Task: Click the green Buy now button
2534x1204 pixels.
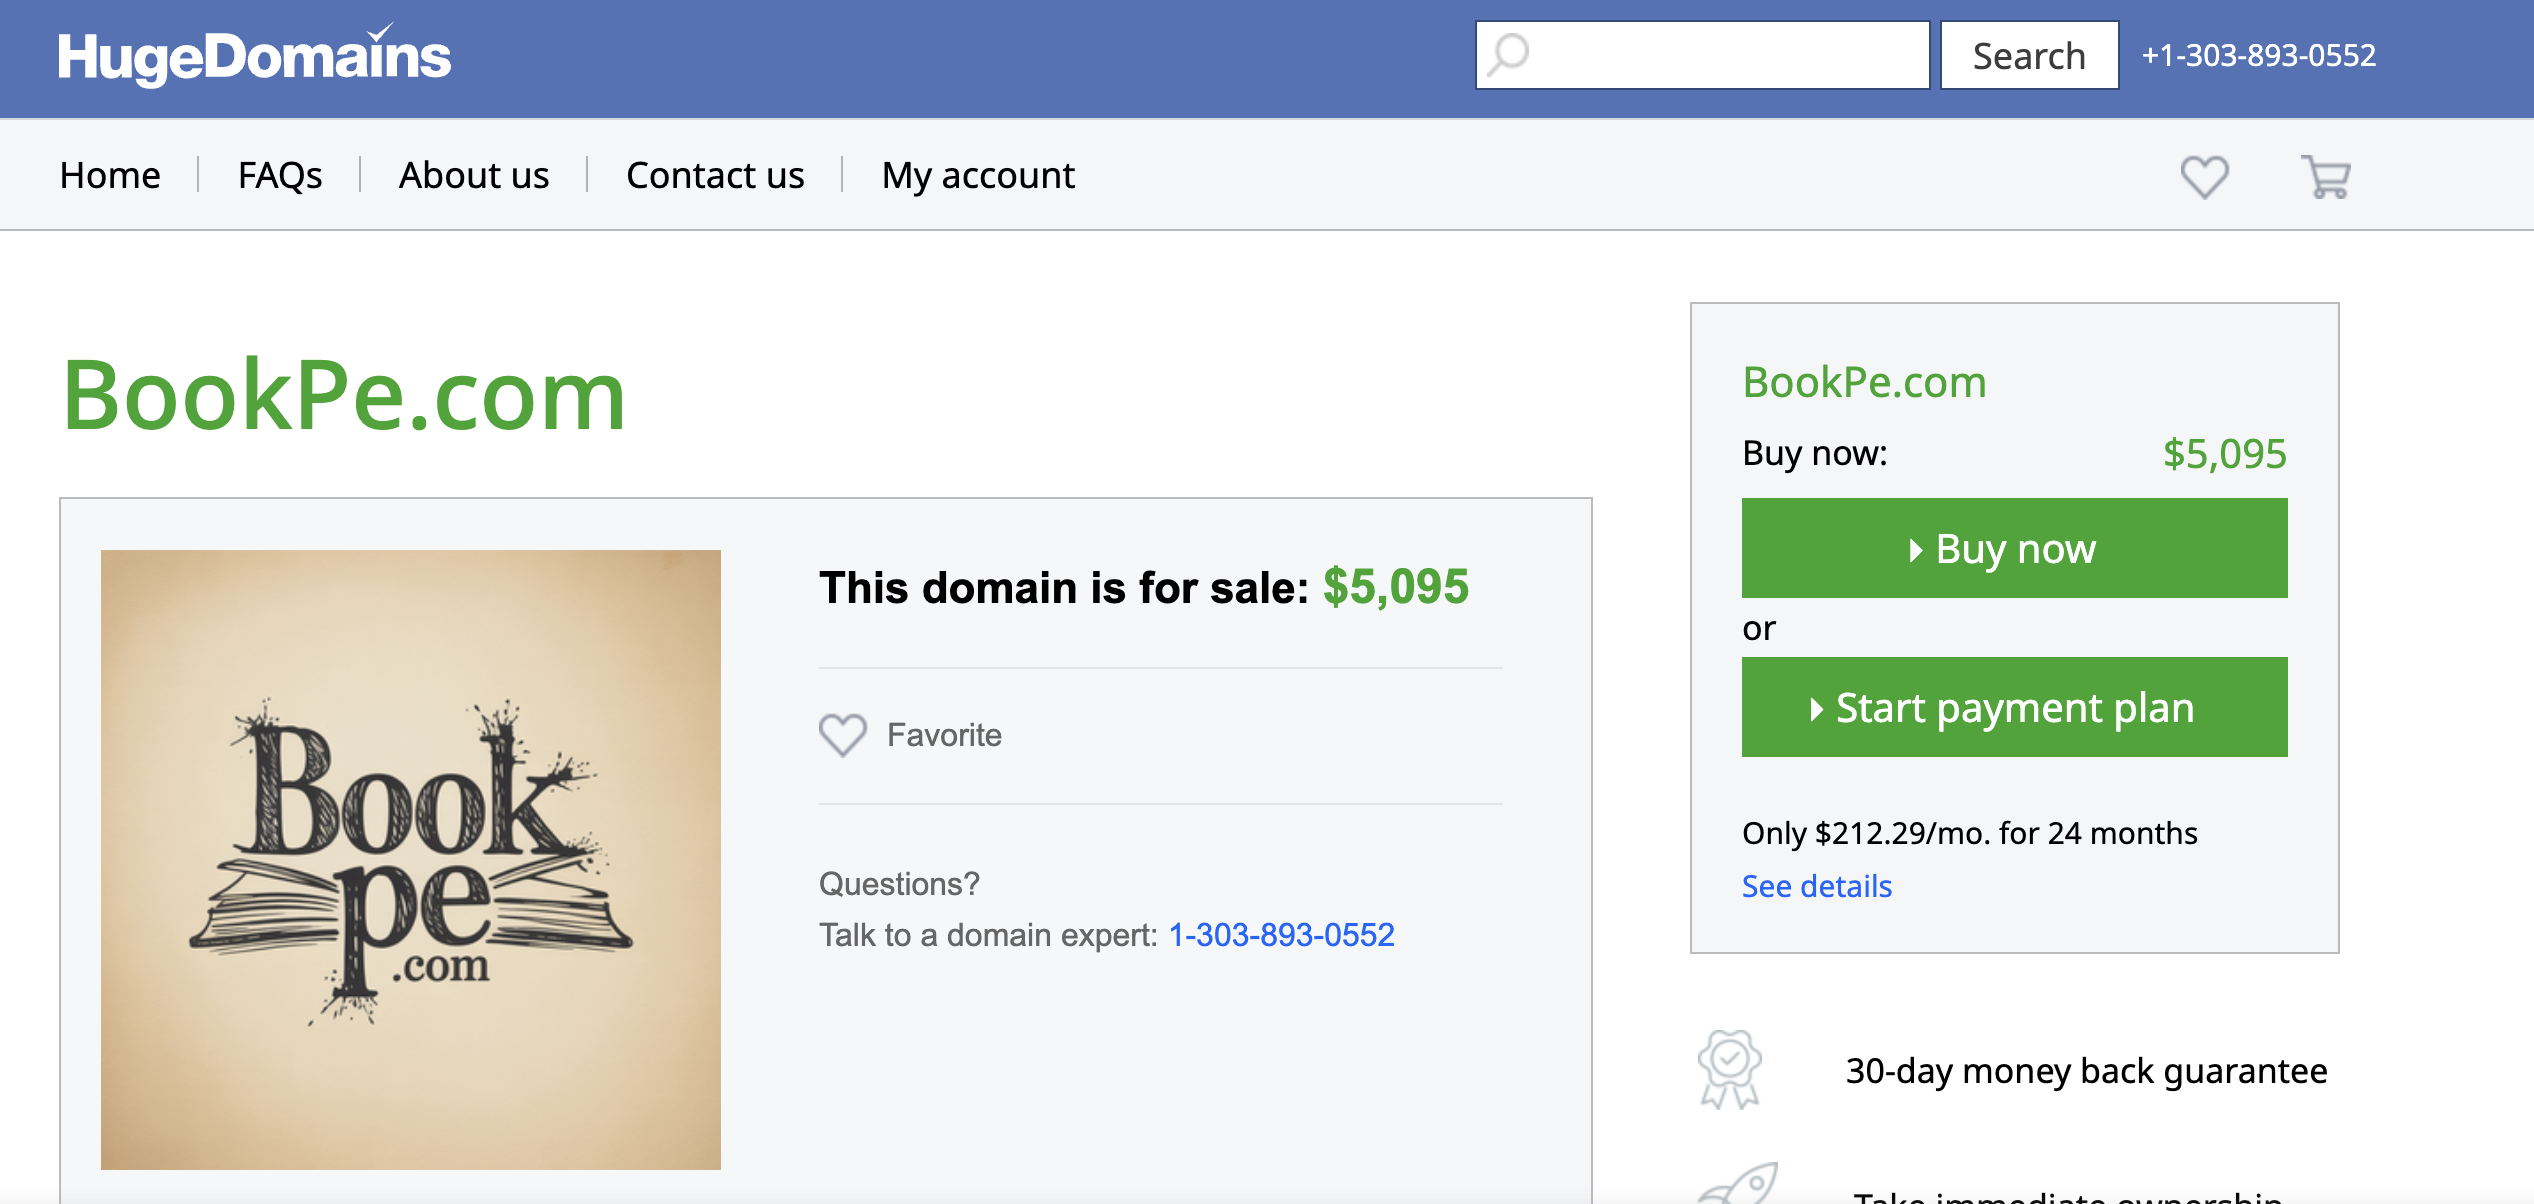Action: (x=2014, y=548)
